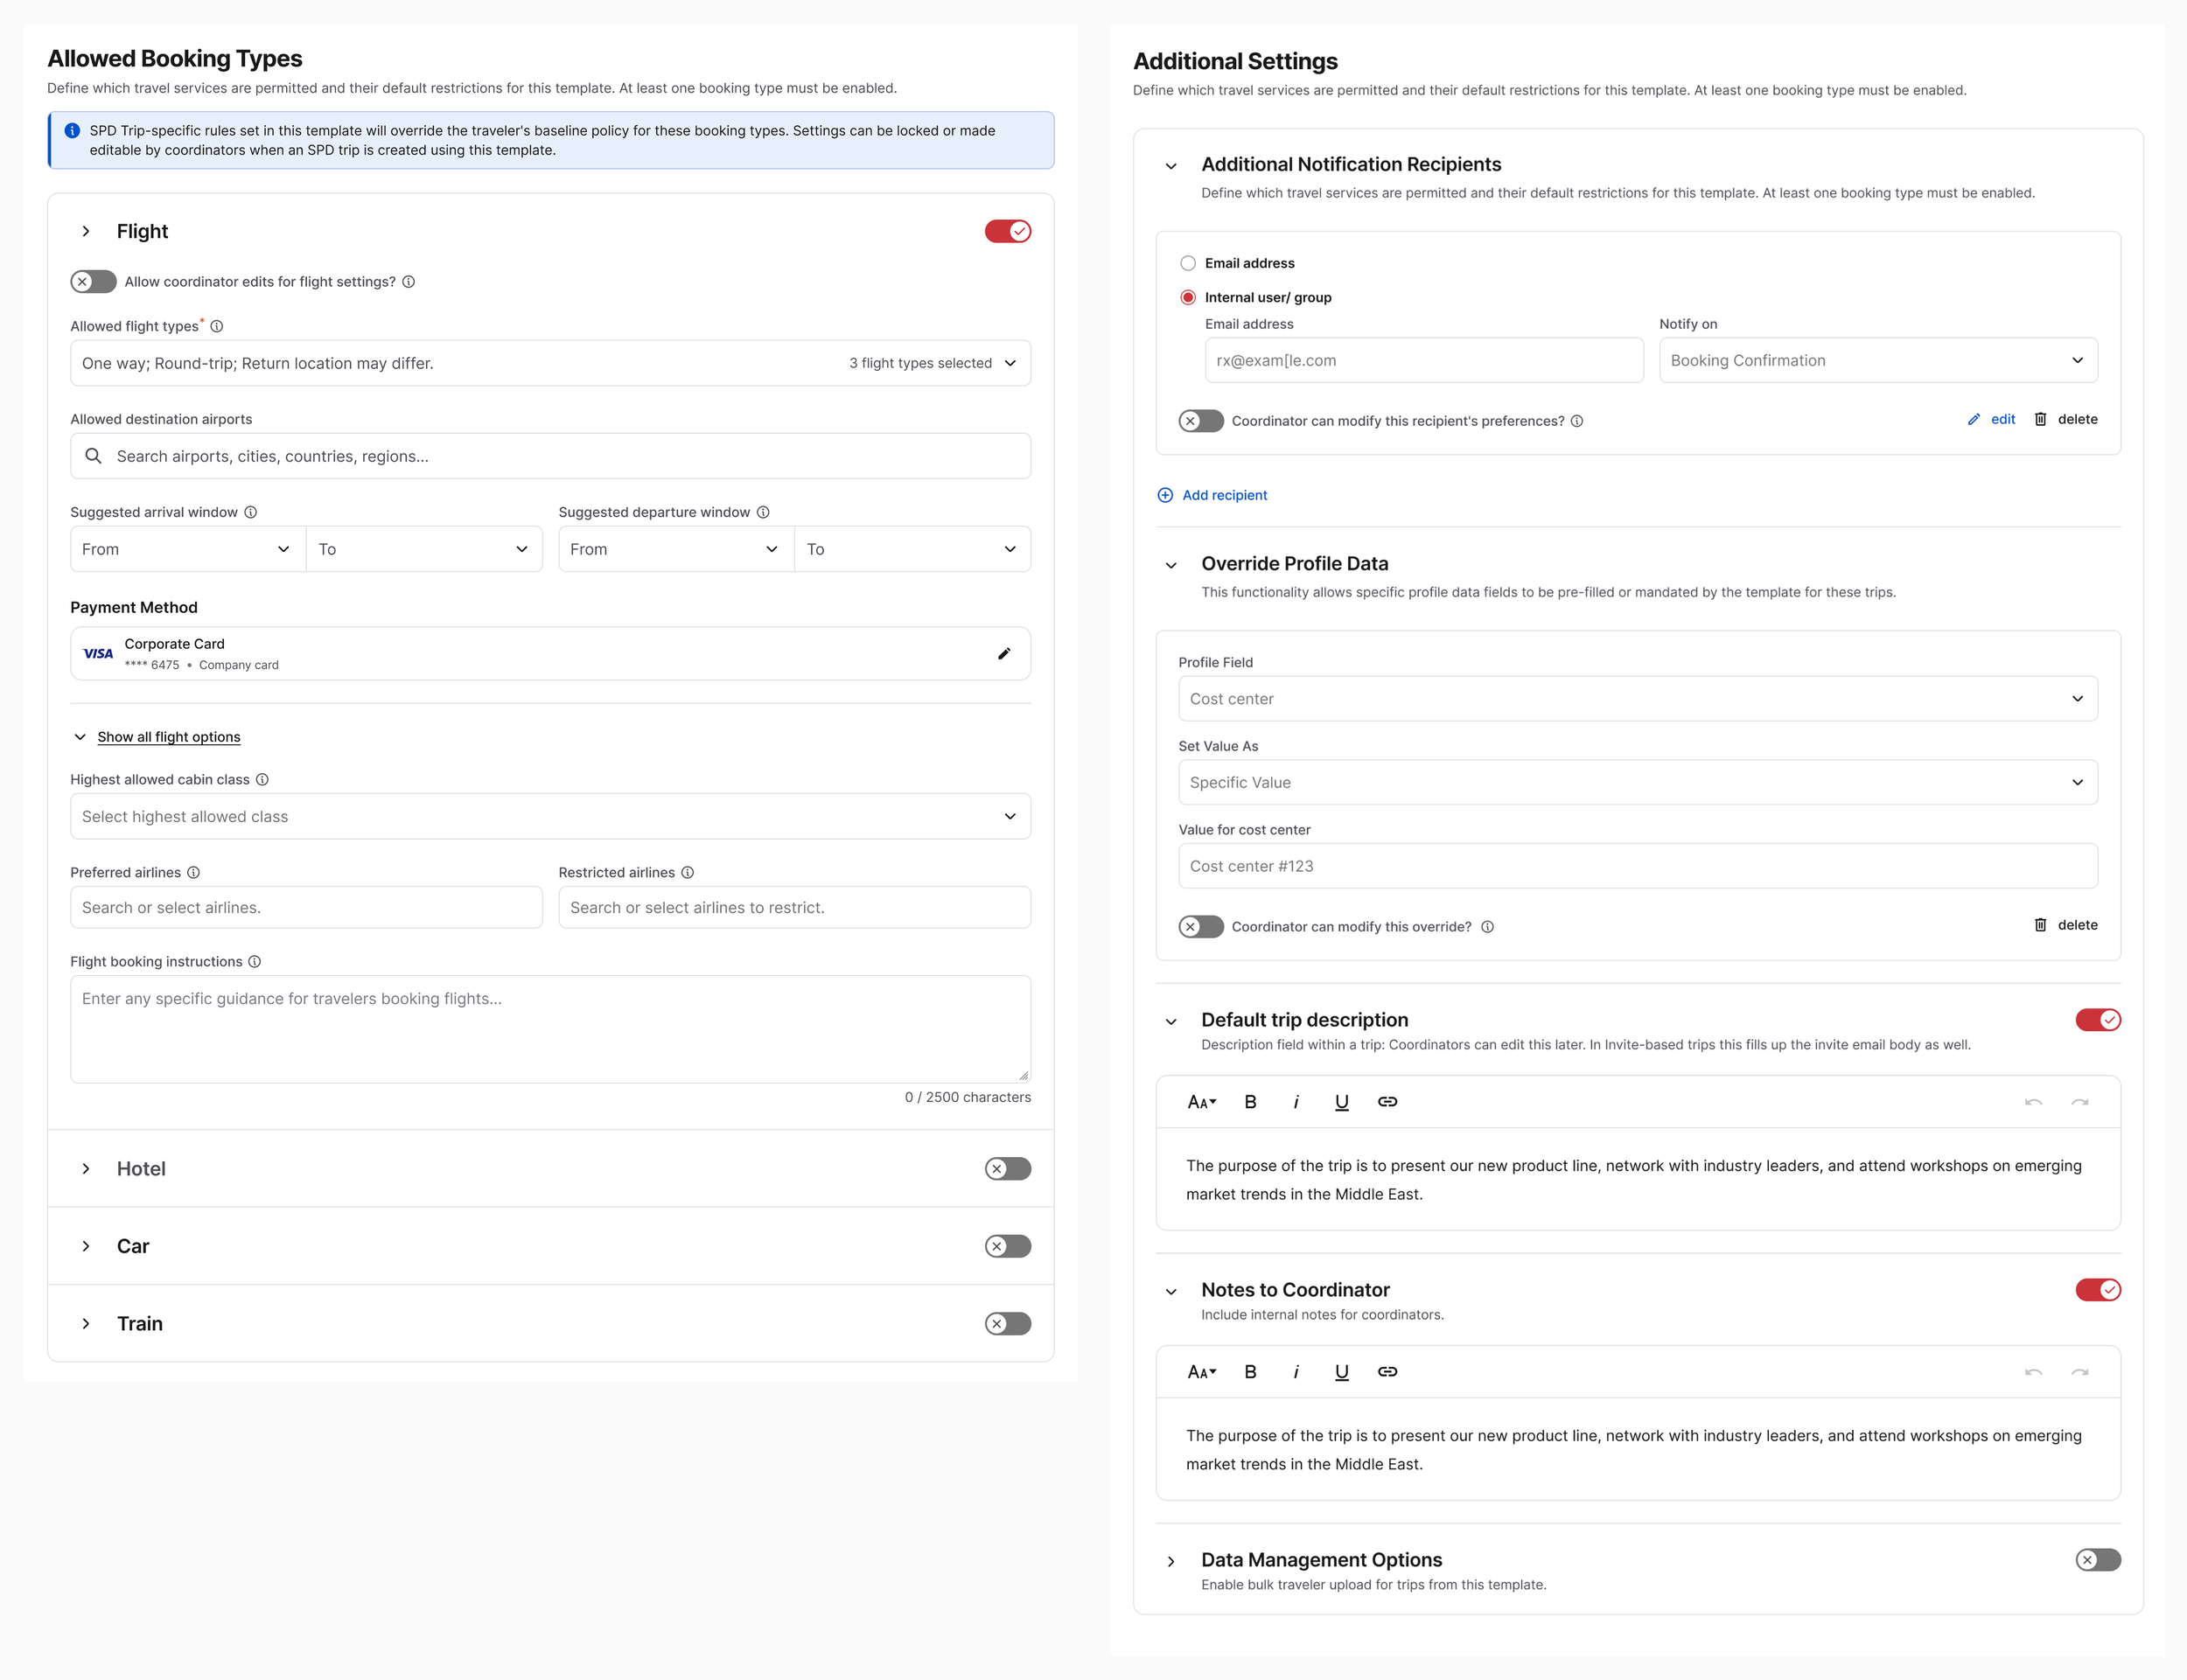Toggle bold in Default trip description editor
The height and width of the screenshot is (1680, 2187).
(x=1250, y=1102)
